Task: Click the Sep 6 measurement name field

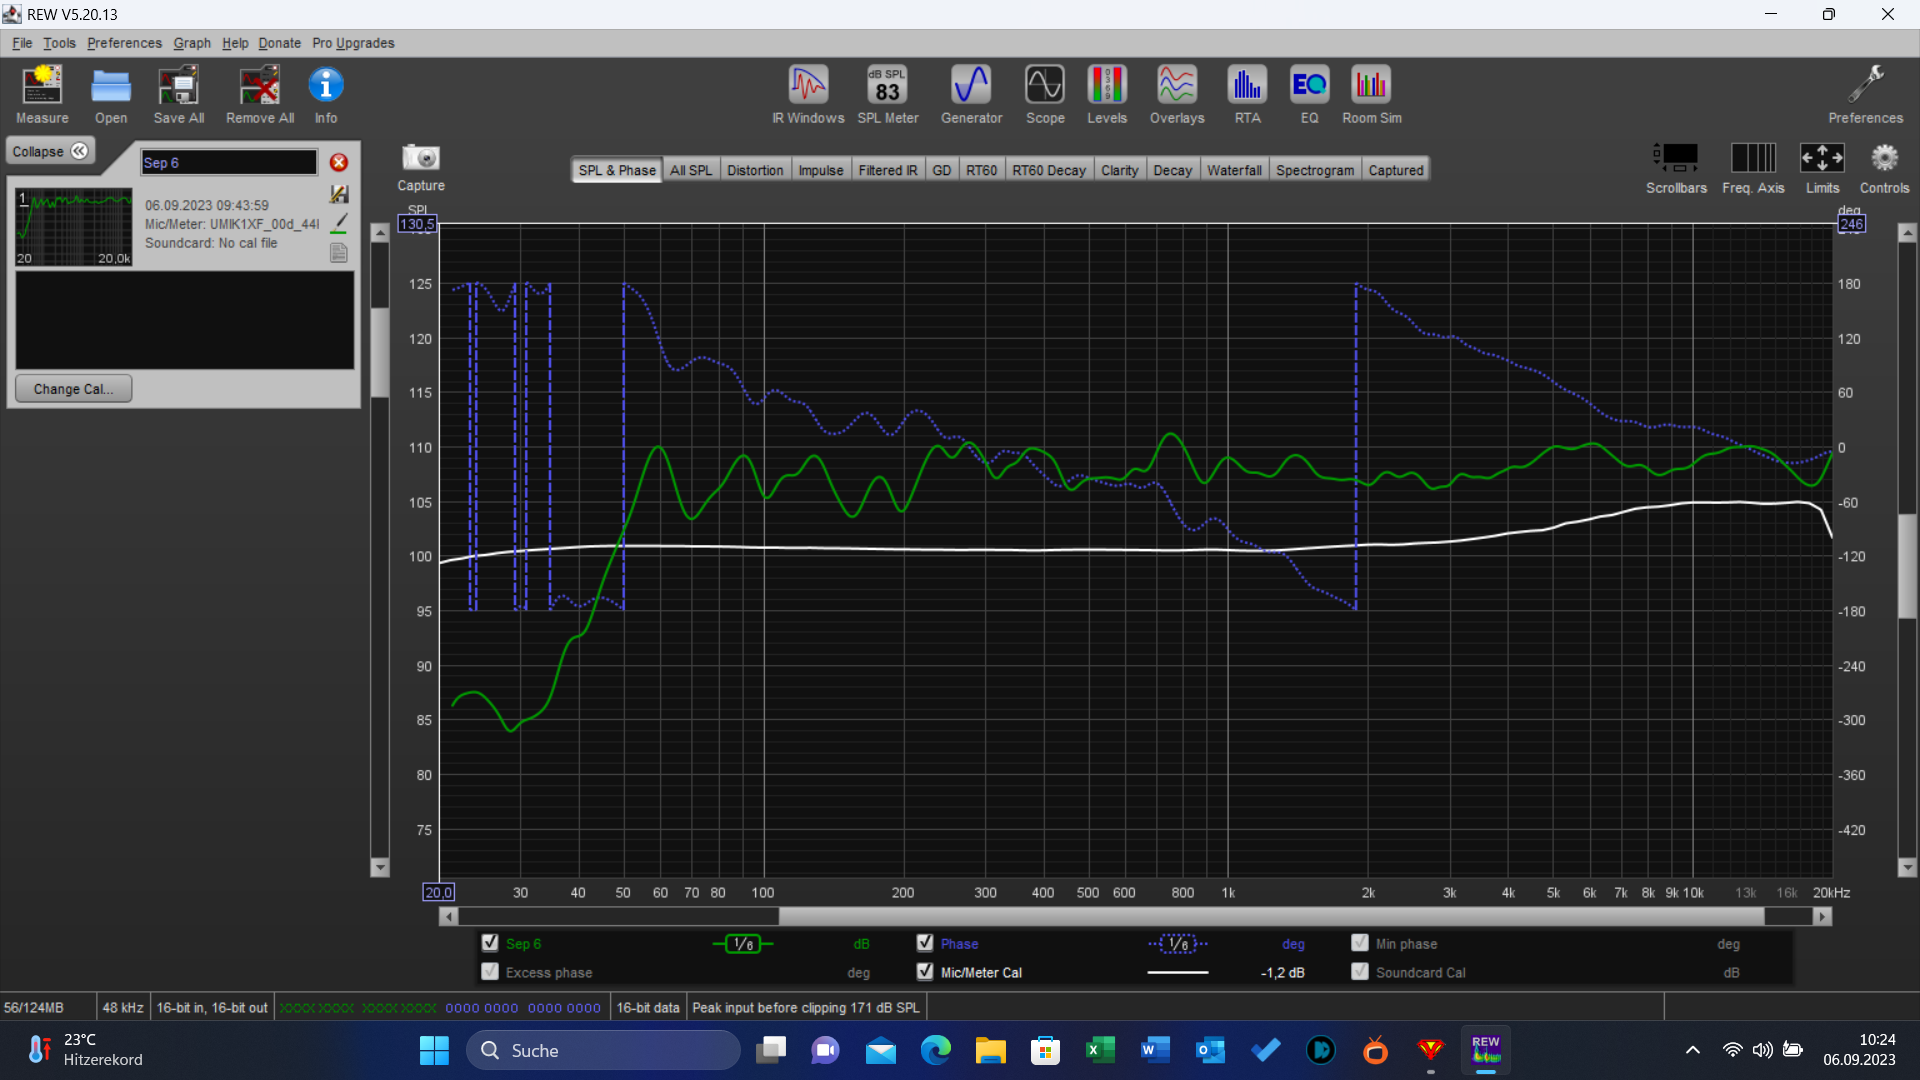Action: pos(228,162)
